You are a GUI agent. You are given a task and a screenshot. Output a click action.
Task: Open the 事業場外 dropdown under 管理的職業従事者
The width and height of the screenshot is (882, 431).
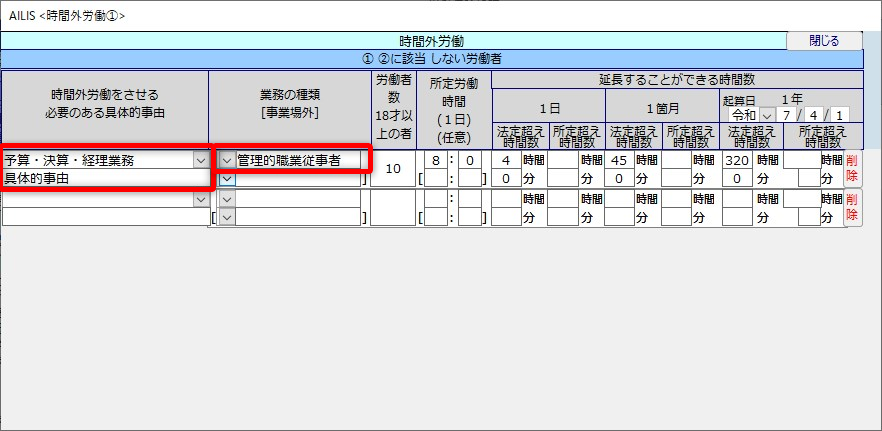[x=227, y=178]
